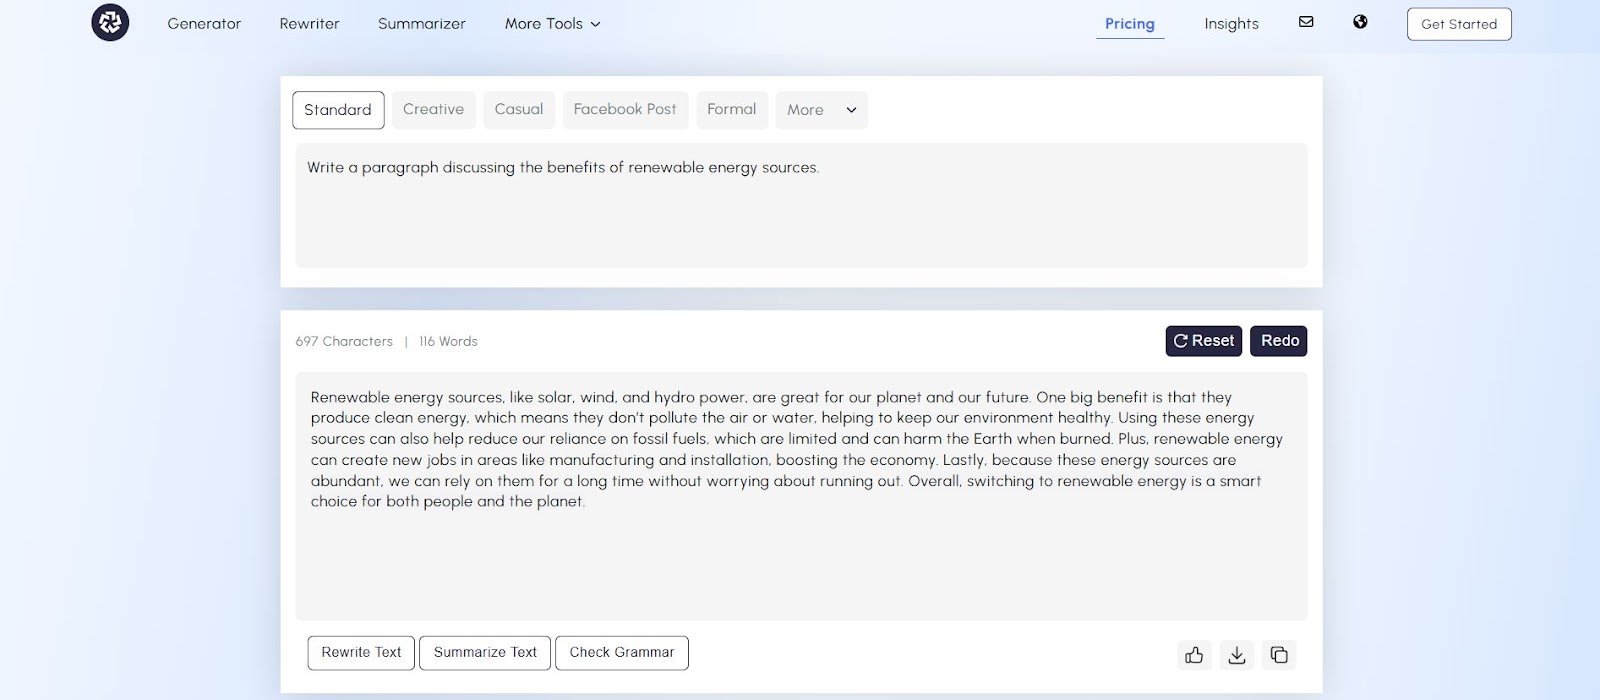Copy the generated text to clipboard
This screenshot has width=1600, height=700.
tap(1279, 655)
